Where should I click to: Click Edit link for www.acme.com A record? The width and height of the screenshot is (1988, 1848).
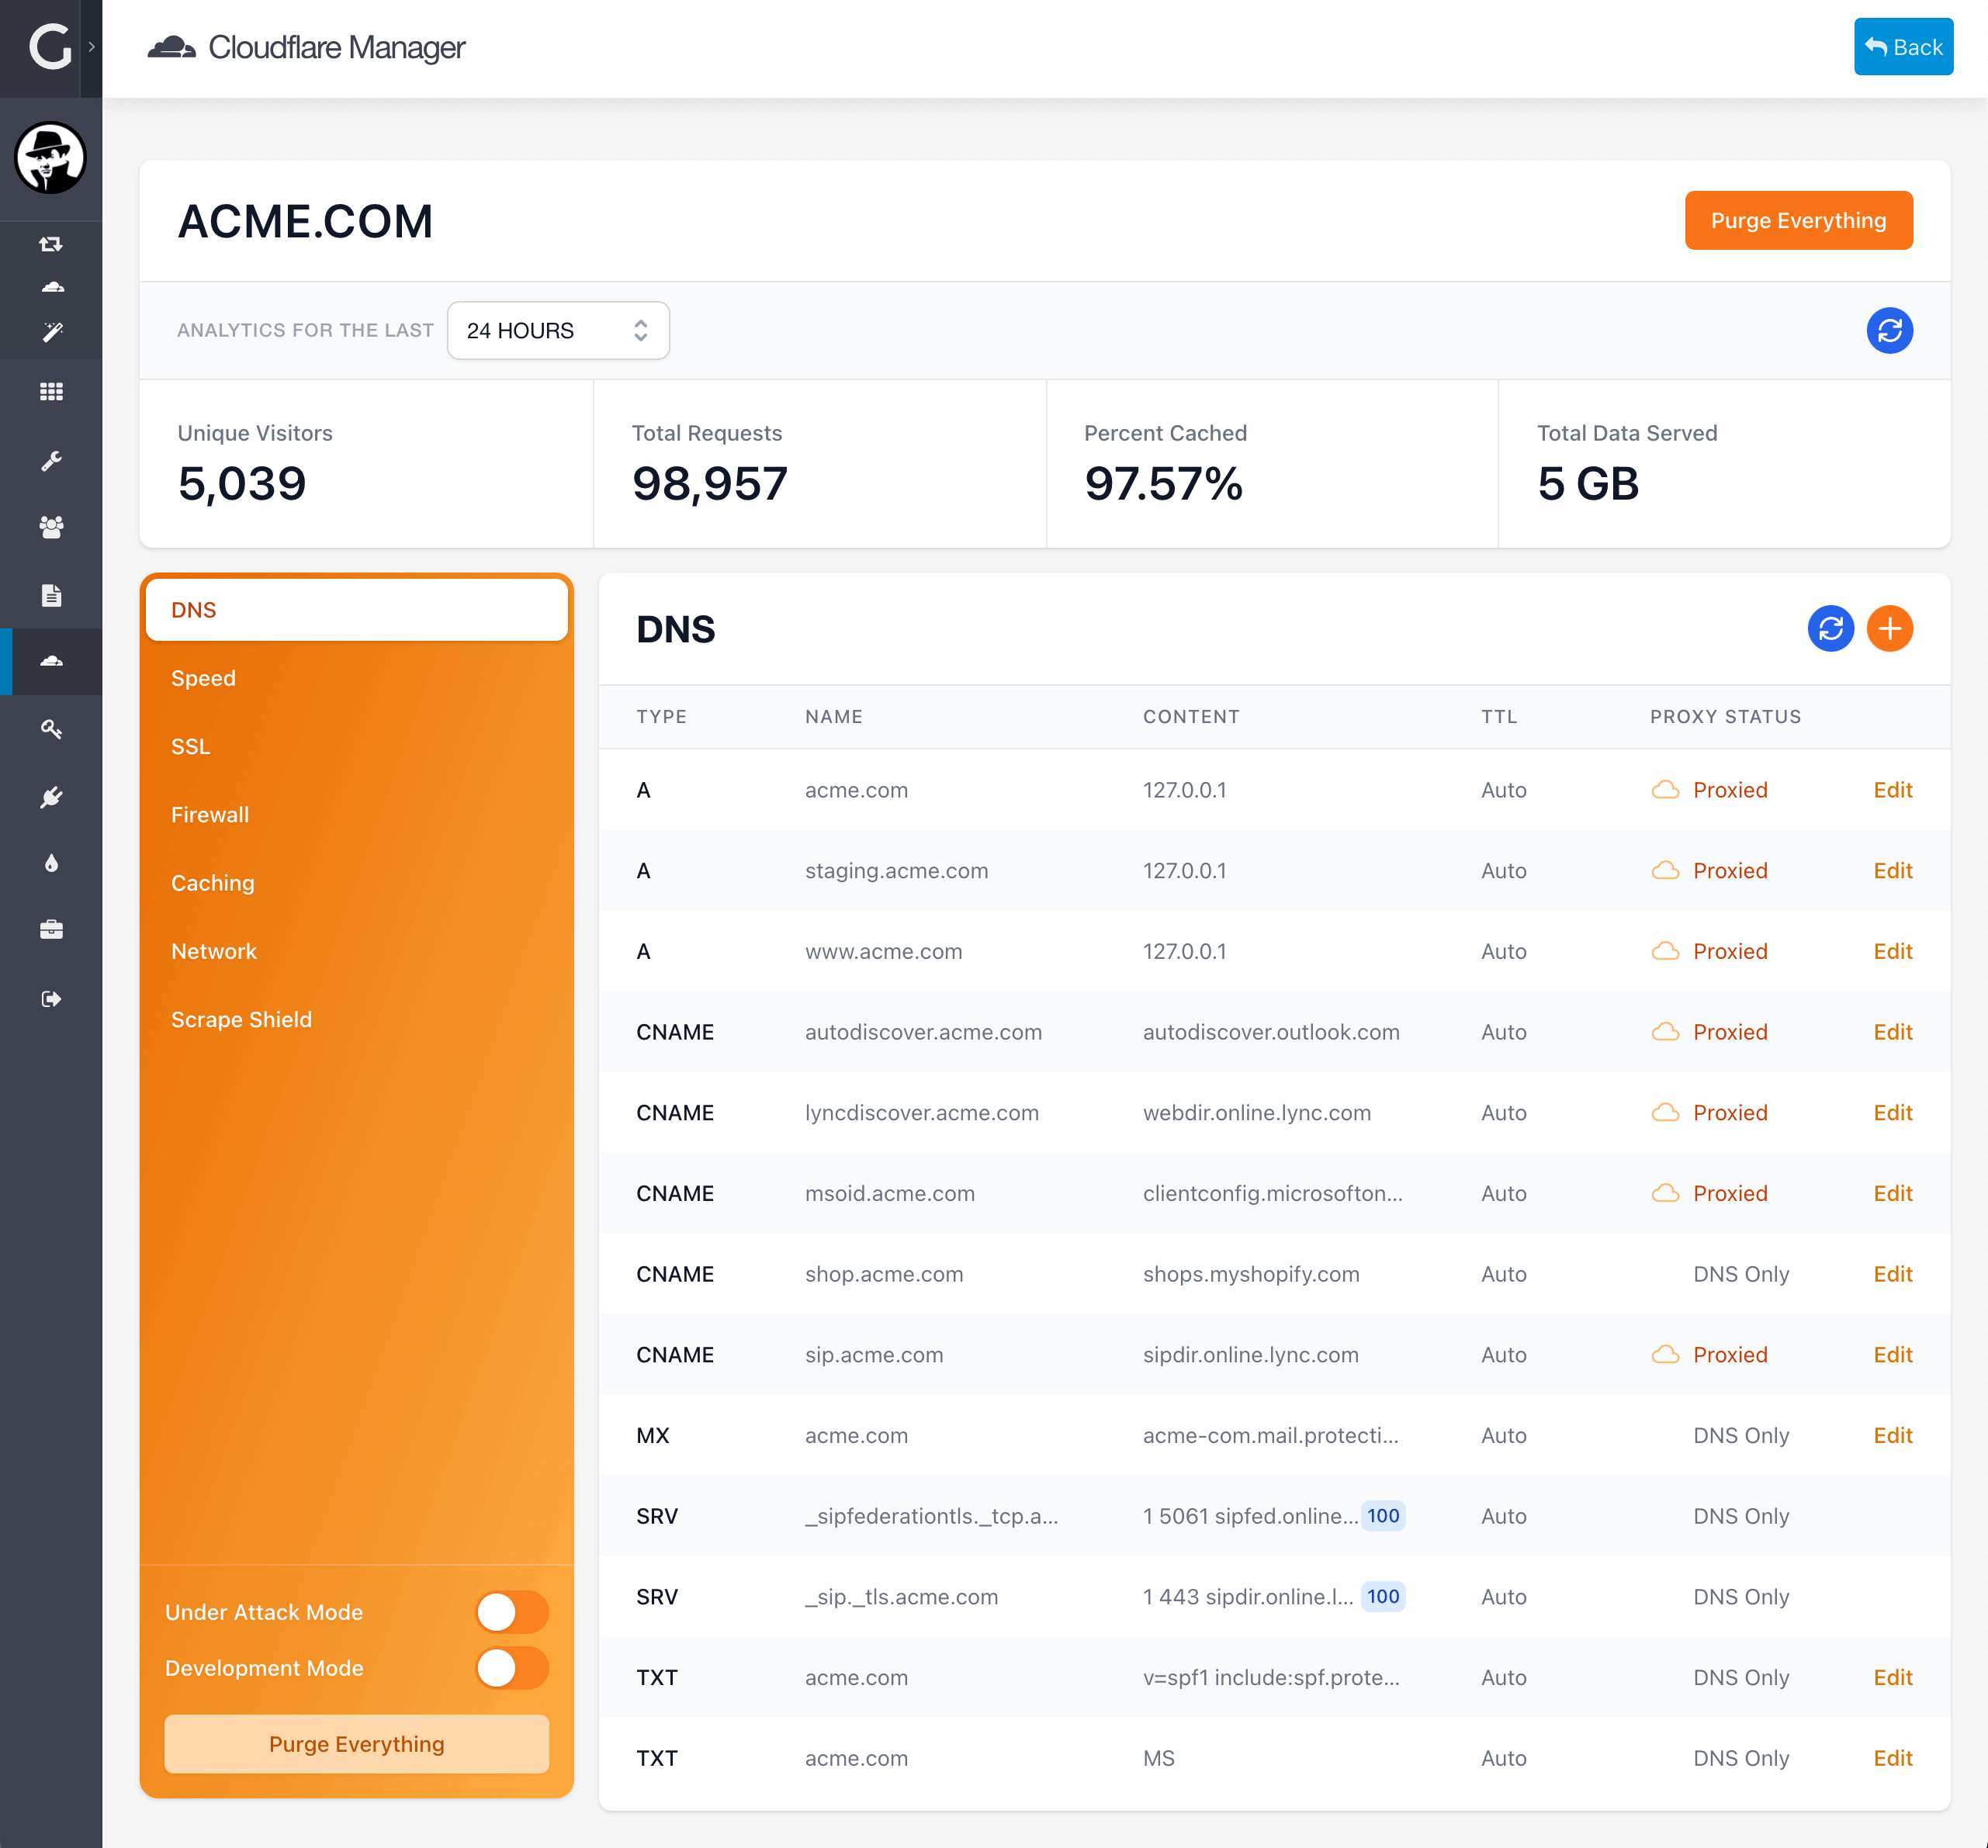click(1893, 952)
